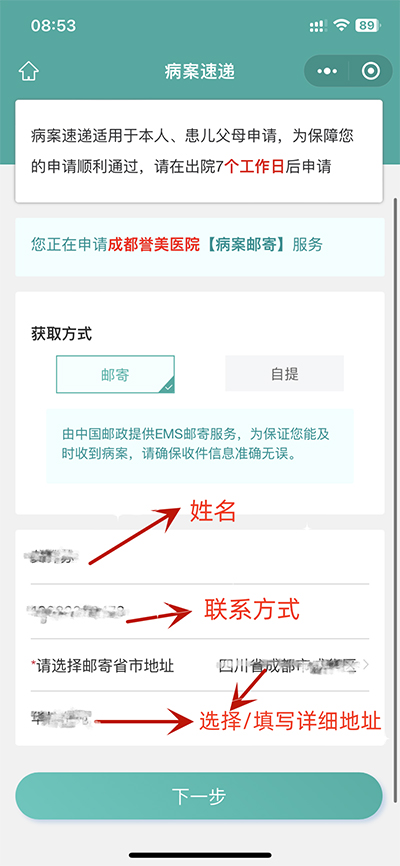Image resolution: width=400 pixels, height=866 pixels.
Task: Expand the 请选择邮寄省市地址 selector
Action: pyautogui.click(x=199, y=665)
